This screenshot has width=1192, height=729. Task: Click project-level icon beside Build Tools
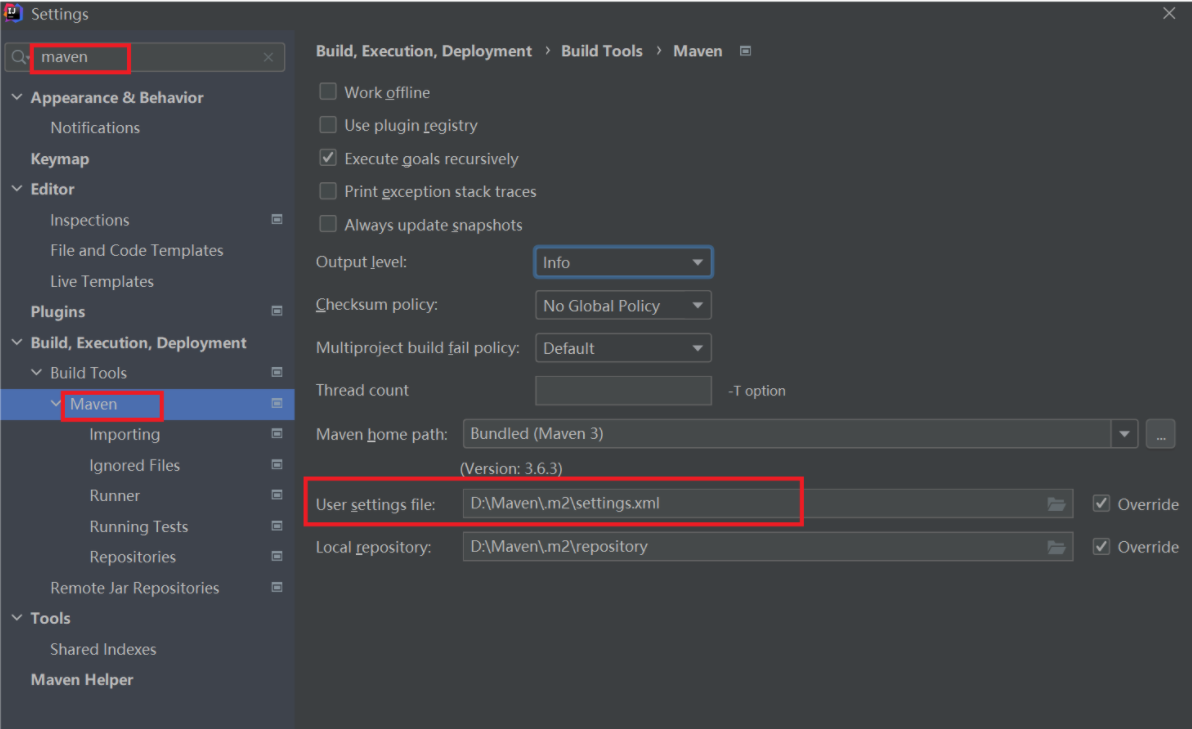point(277,372)
